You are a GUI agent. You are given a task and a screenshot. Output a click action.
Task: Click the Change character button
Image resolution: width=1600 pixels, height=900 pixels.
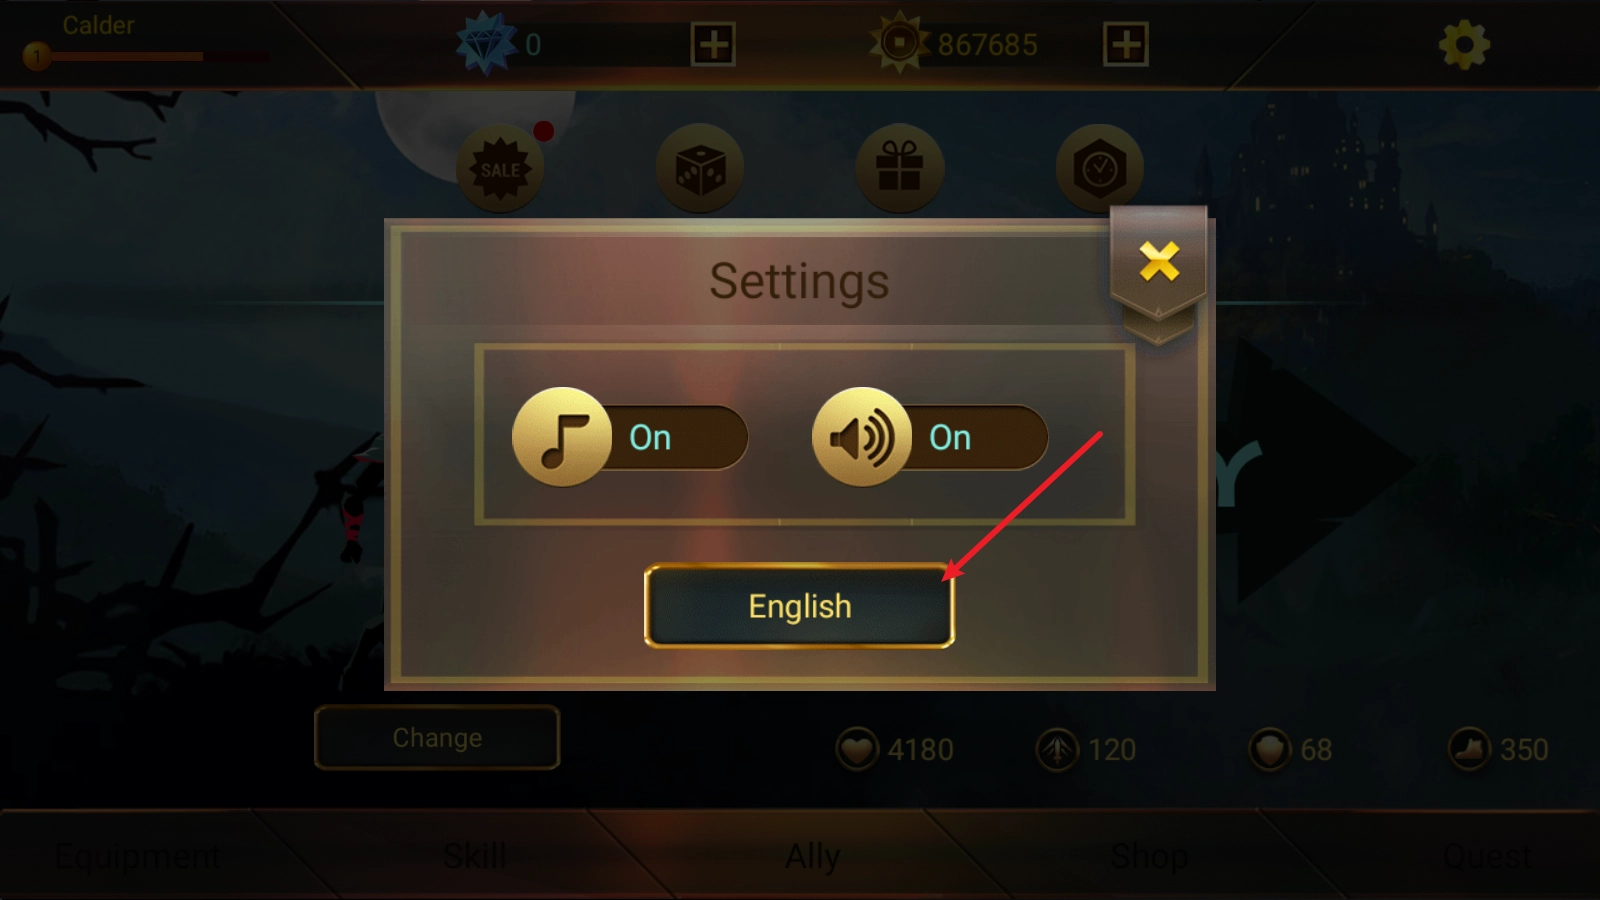click(x=437, y=738)
